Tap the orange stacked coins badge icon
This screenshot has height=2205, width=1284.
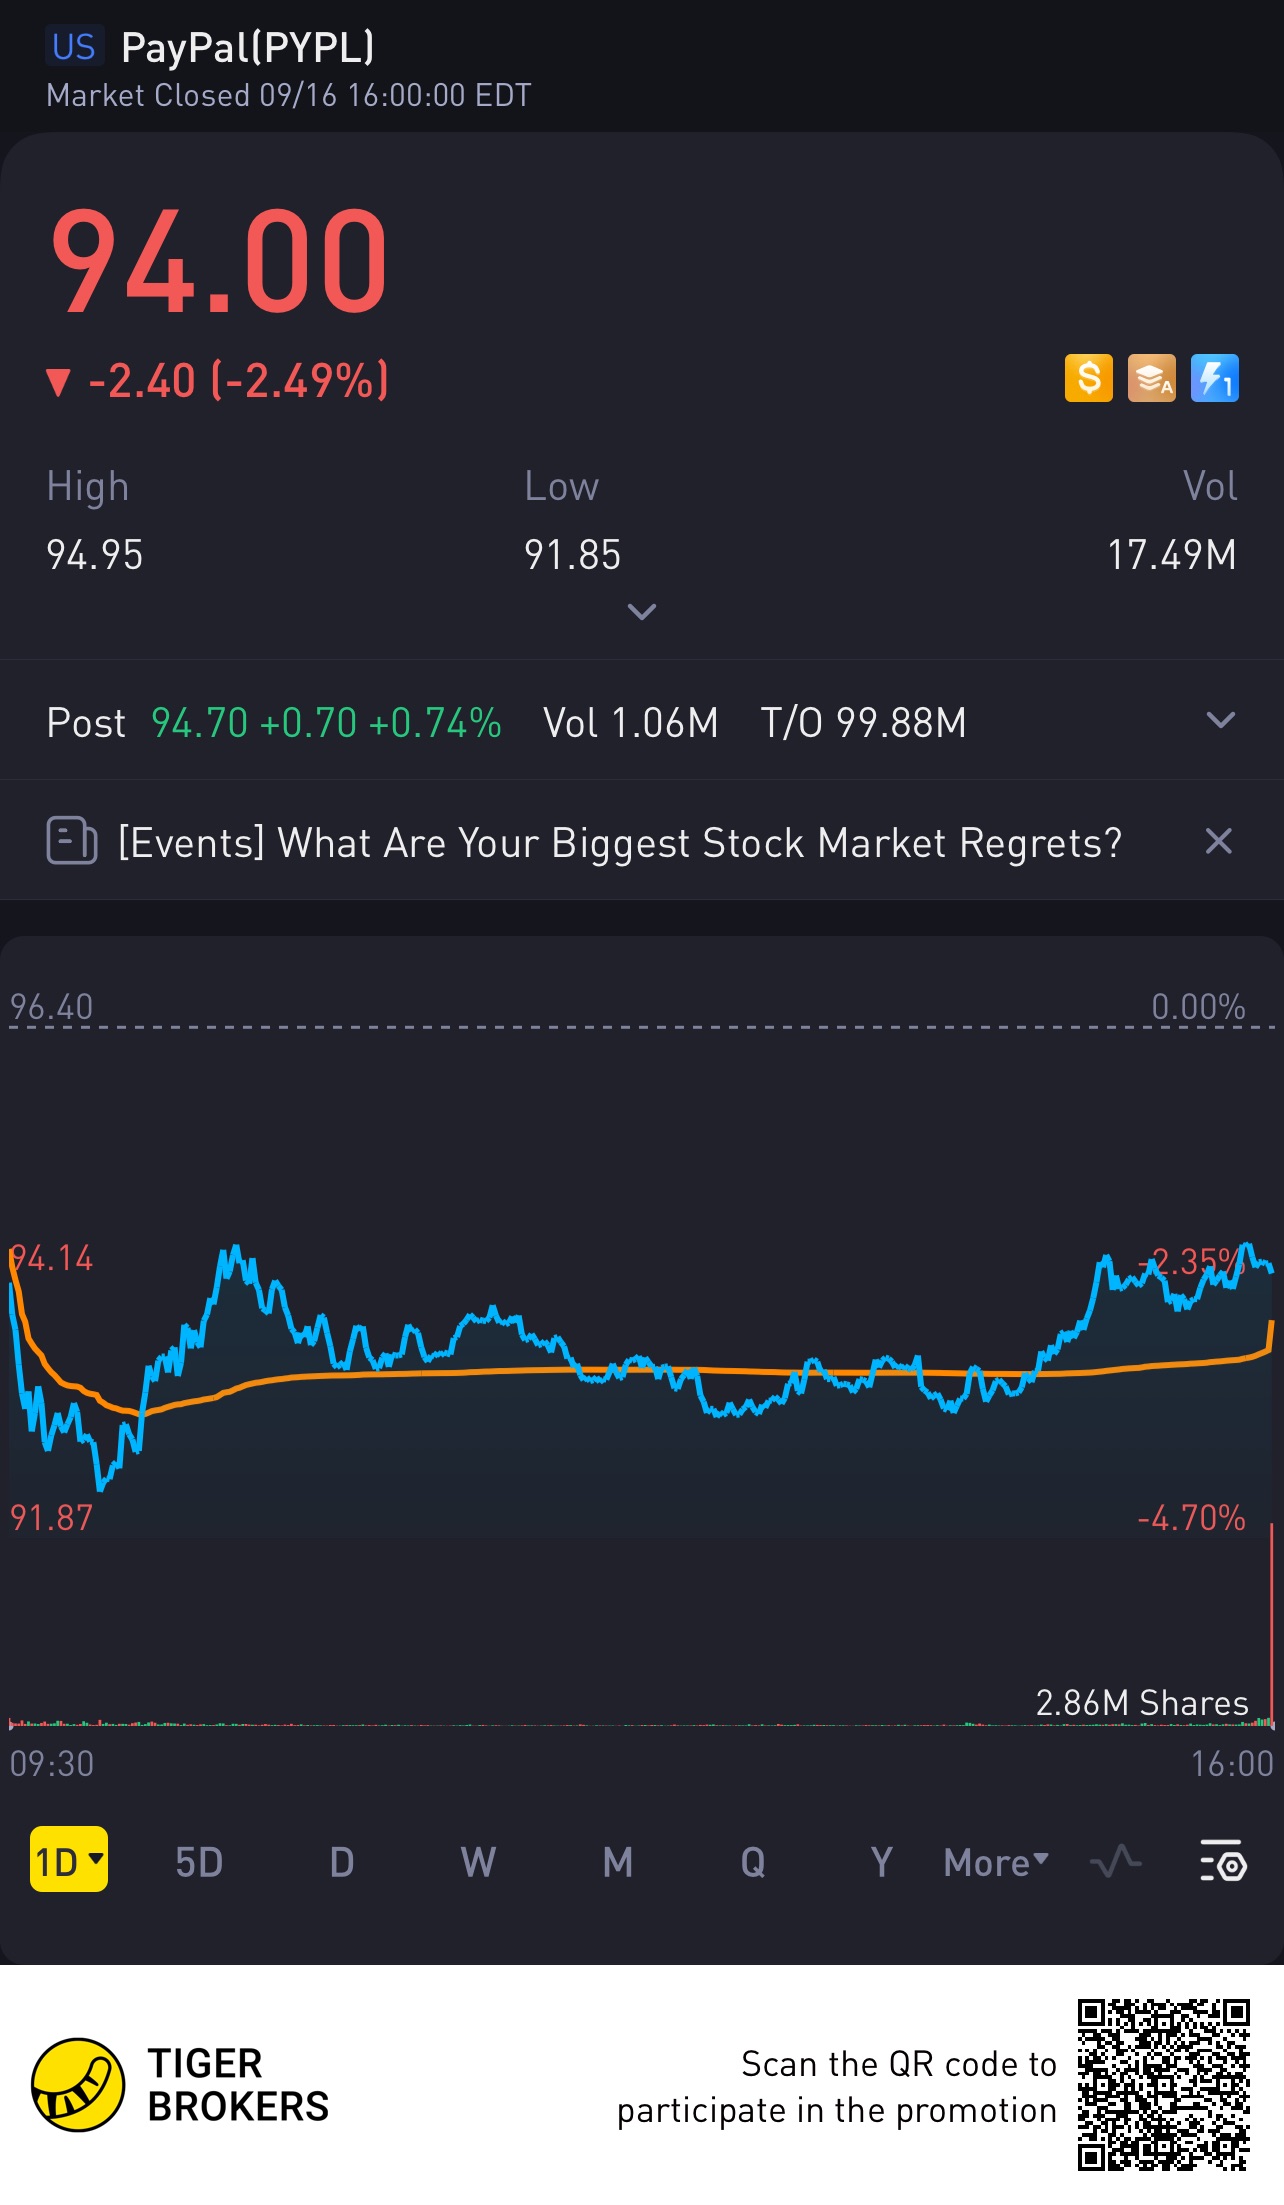point(1151,379)
